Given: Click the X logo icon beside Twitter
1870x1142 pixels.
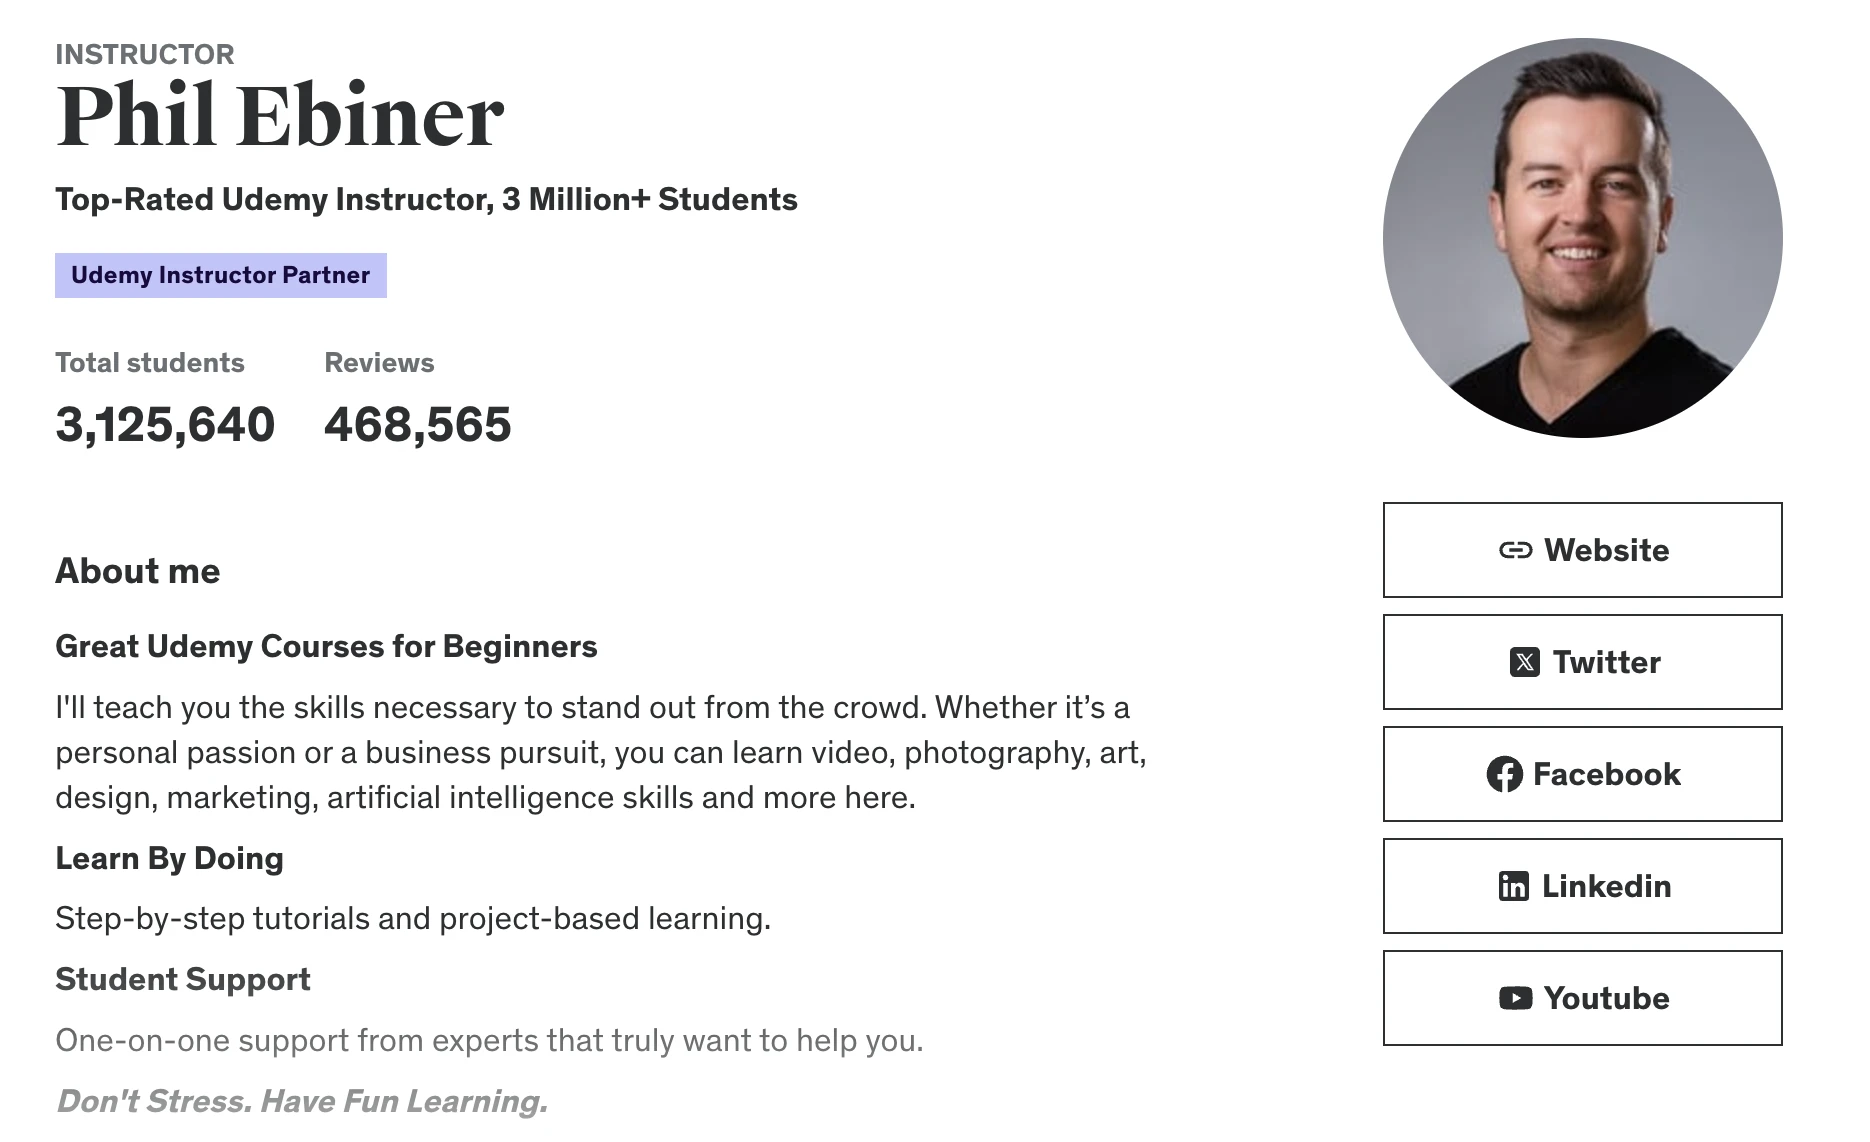Looking at the screenshot, I should (1524, 662).
